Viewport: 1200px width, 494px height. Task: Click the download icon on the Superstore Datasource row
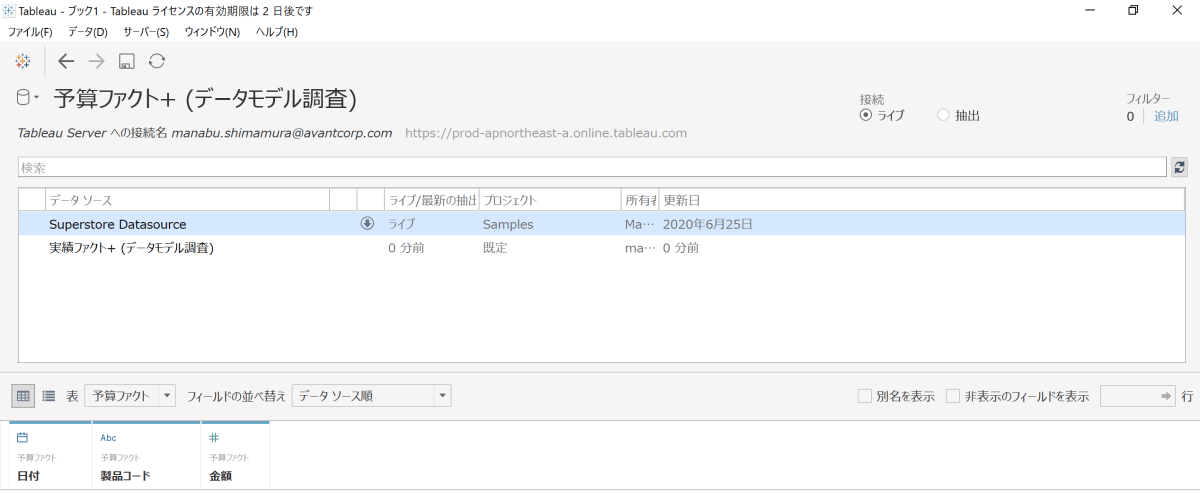tap(367, 224)
